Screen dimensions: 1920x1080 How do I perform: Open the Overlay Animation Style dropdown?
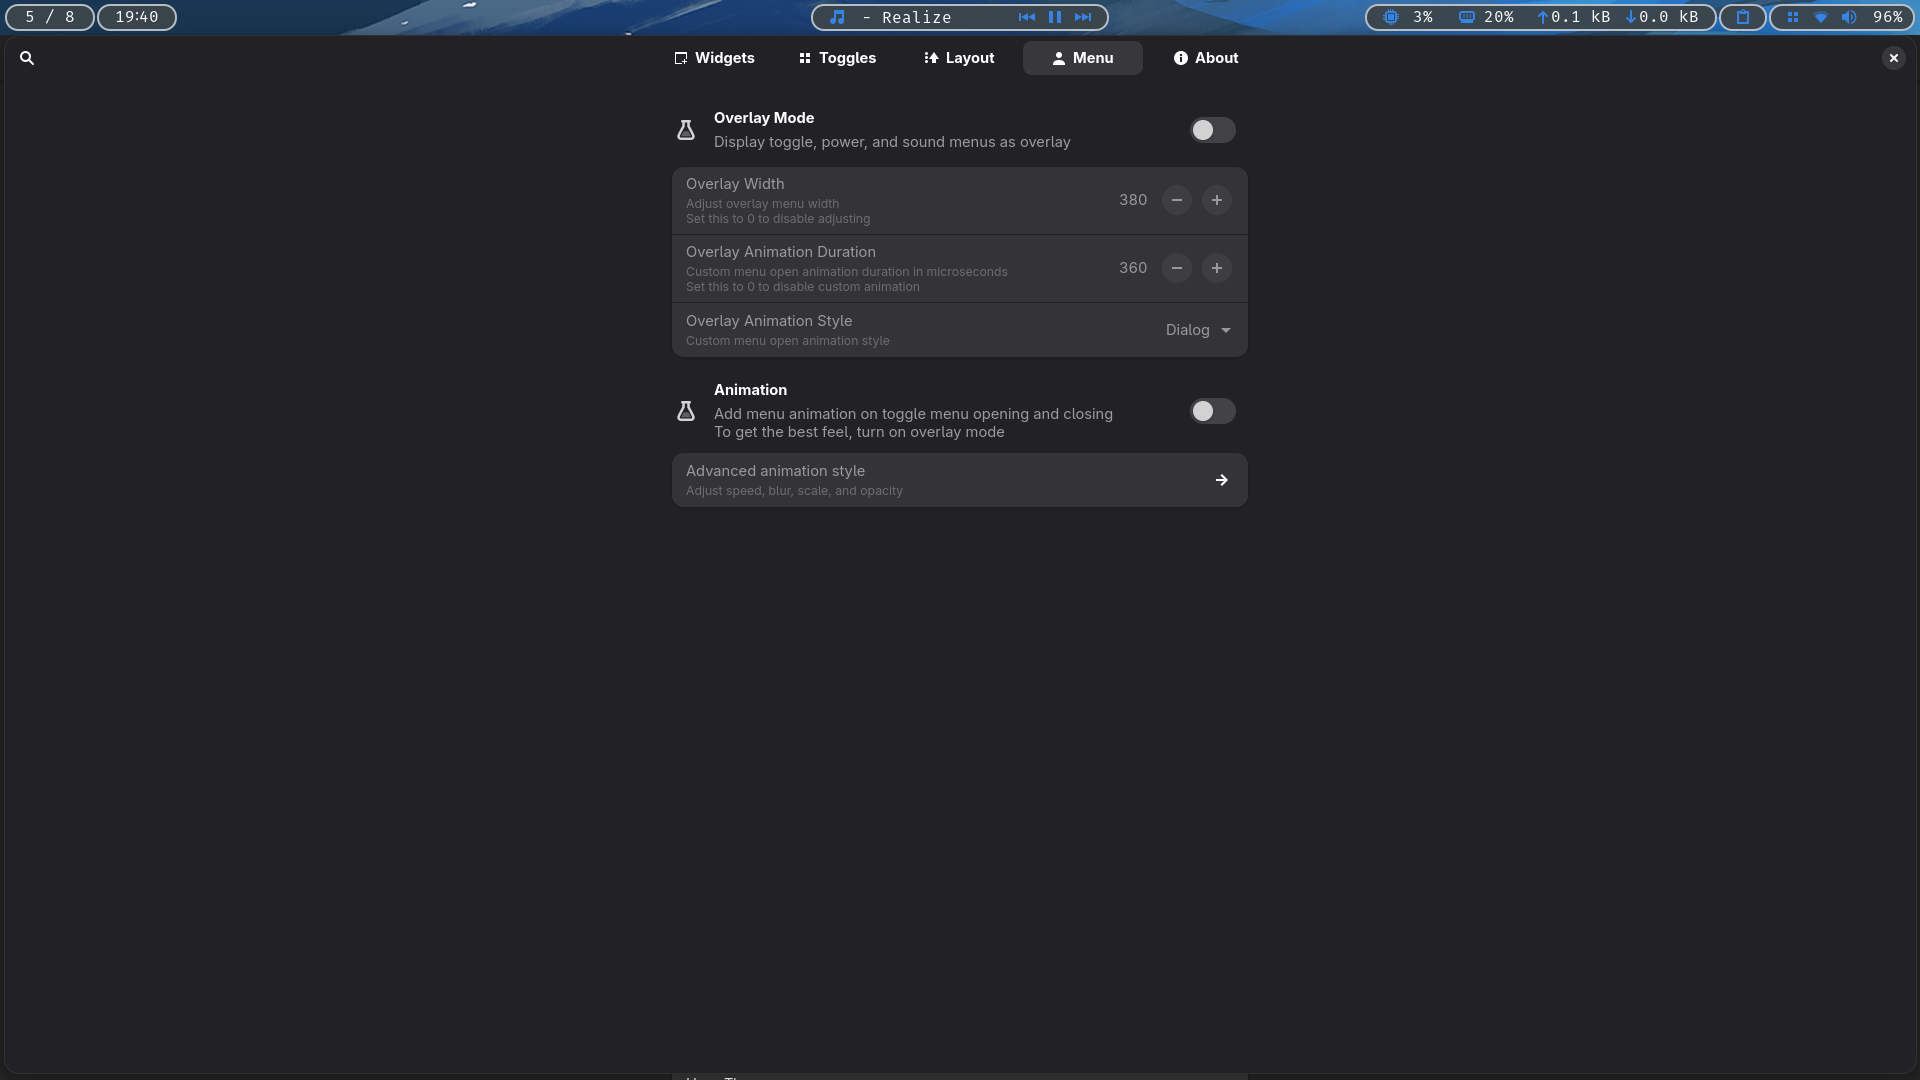coord(1198,330)
